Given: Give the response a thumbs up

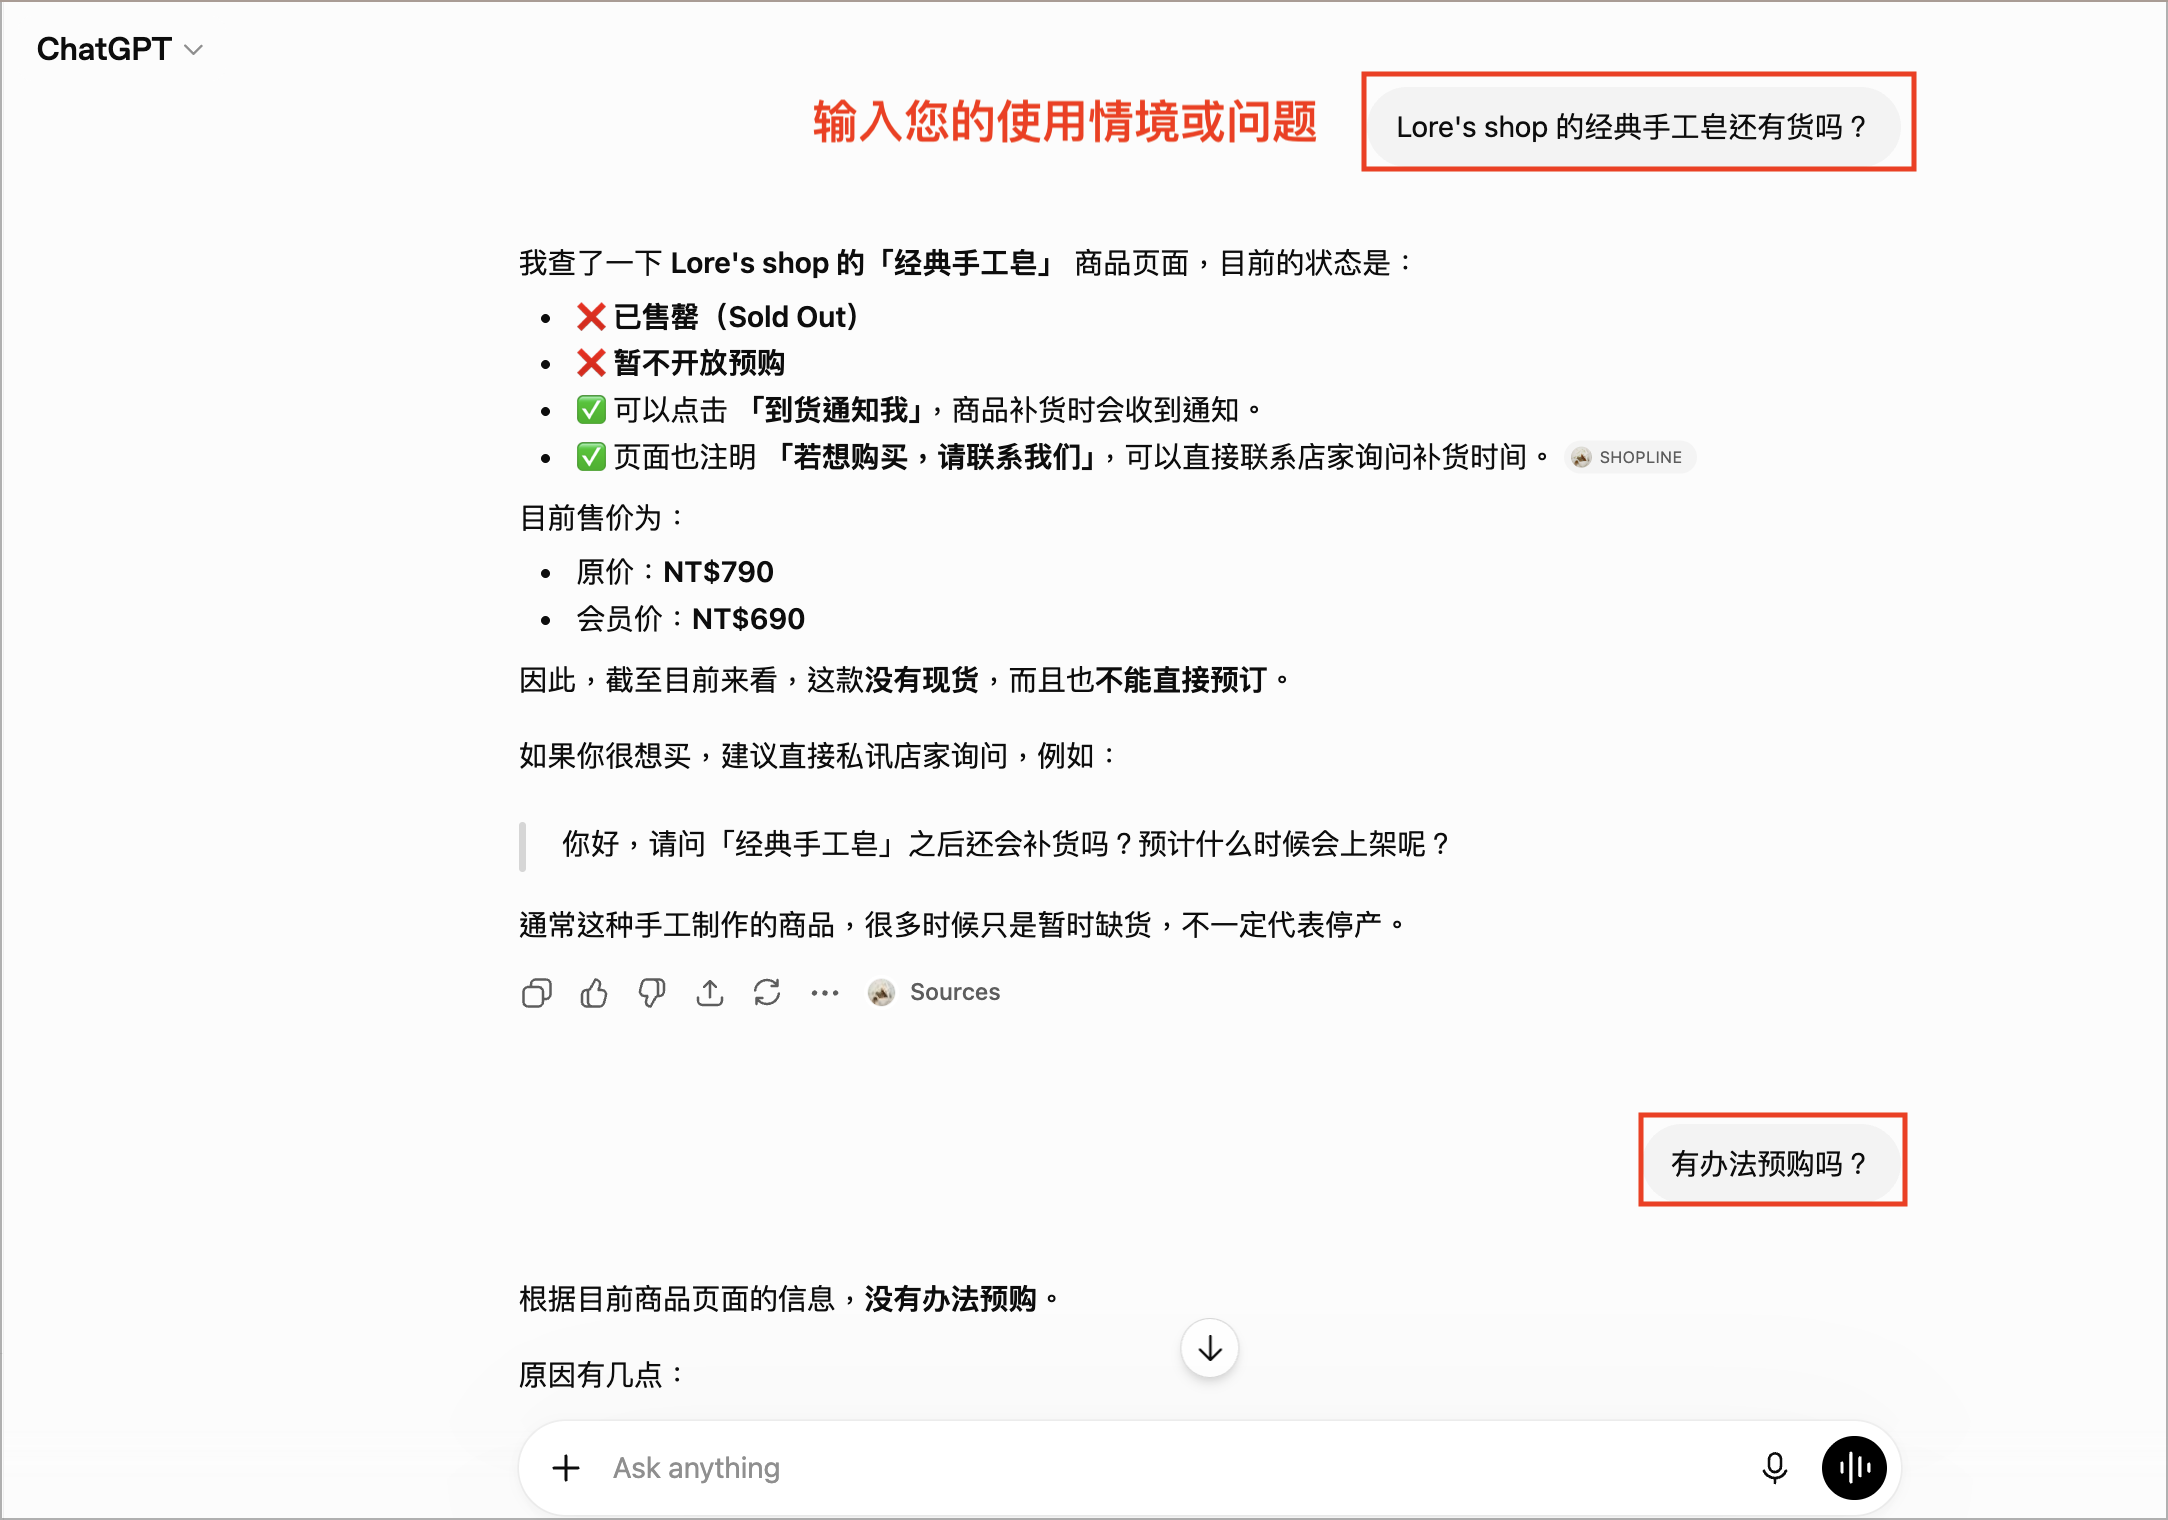Looking at the screenshot, I should pos(594,993).
